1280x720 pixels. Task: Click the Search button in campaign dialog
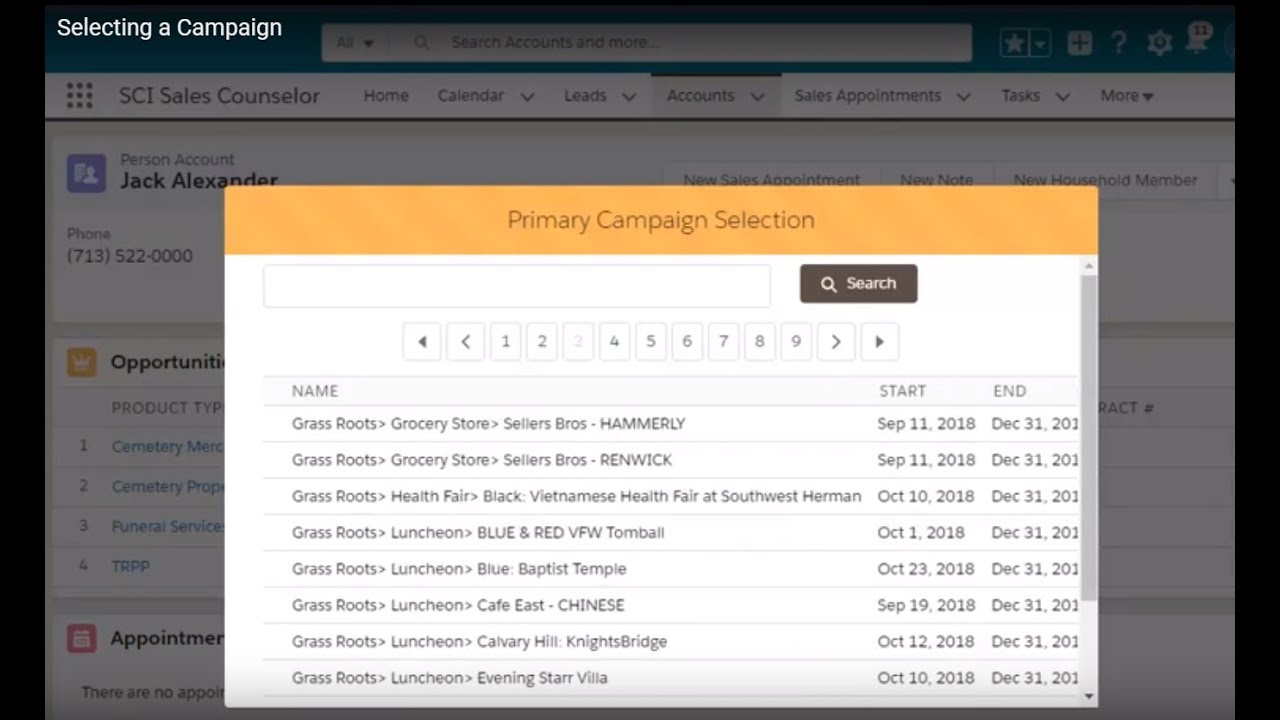pos(859,284)
